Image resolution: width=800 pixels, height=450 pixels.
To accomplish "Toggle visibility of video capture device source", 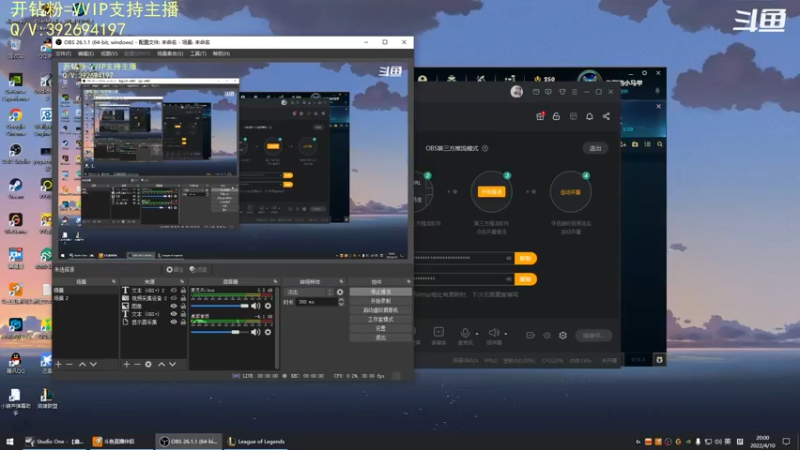I will click(173, 298).
